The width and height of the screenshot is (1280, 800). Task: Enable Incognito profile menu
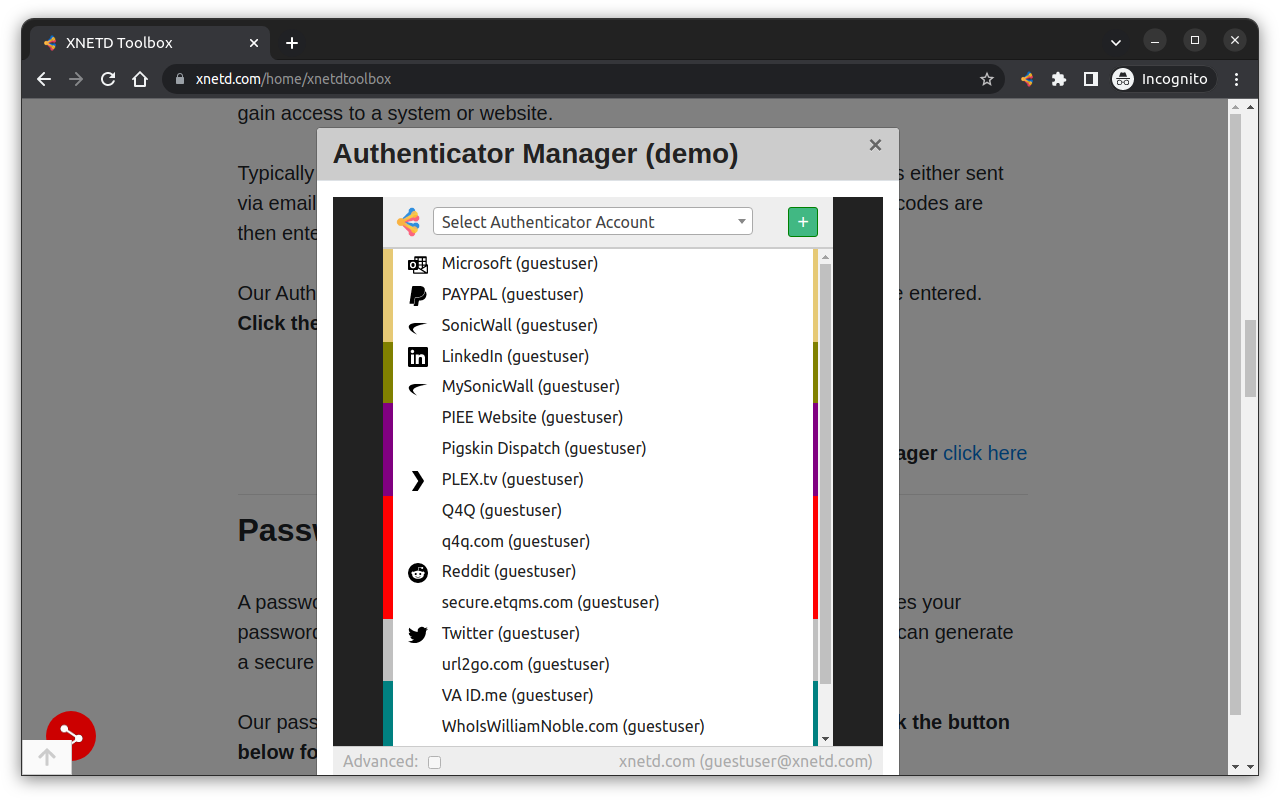(x=1162, y=78)
